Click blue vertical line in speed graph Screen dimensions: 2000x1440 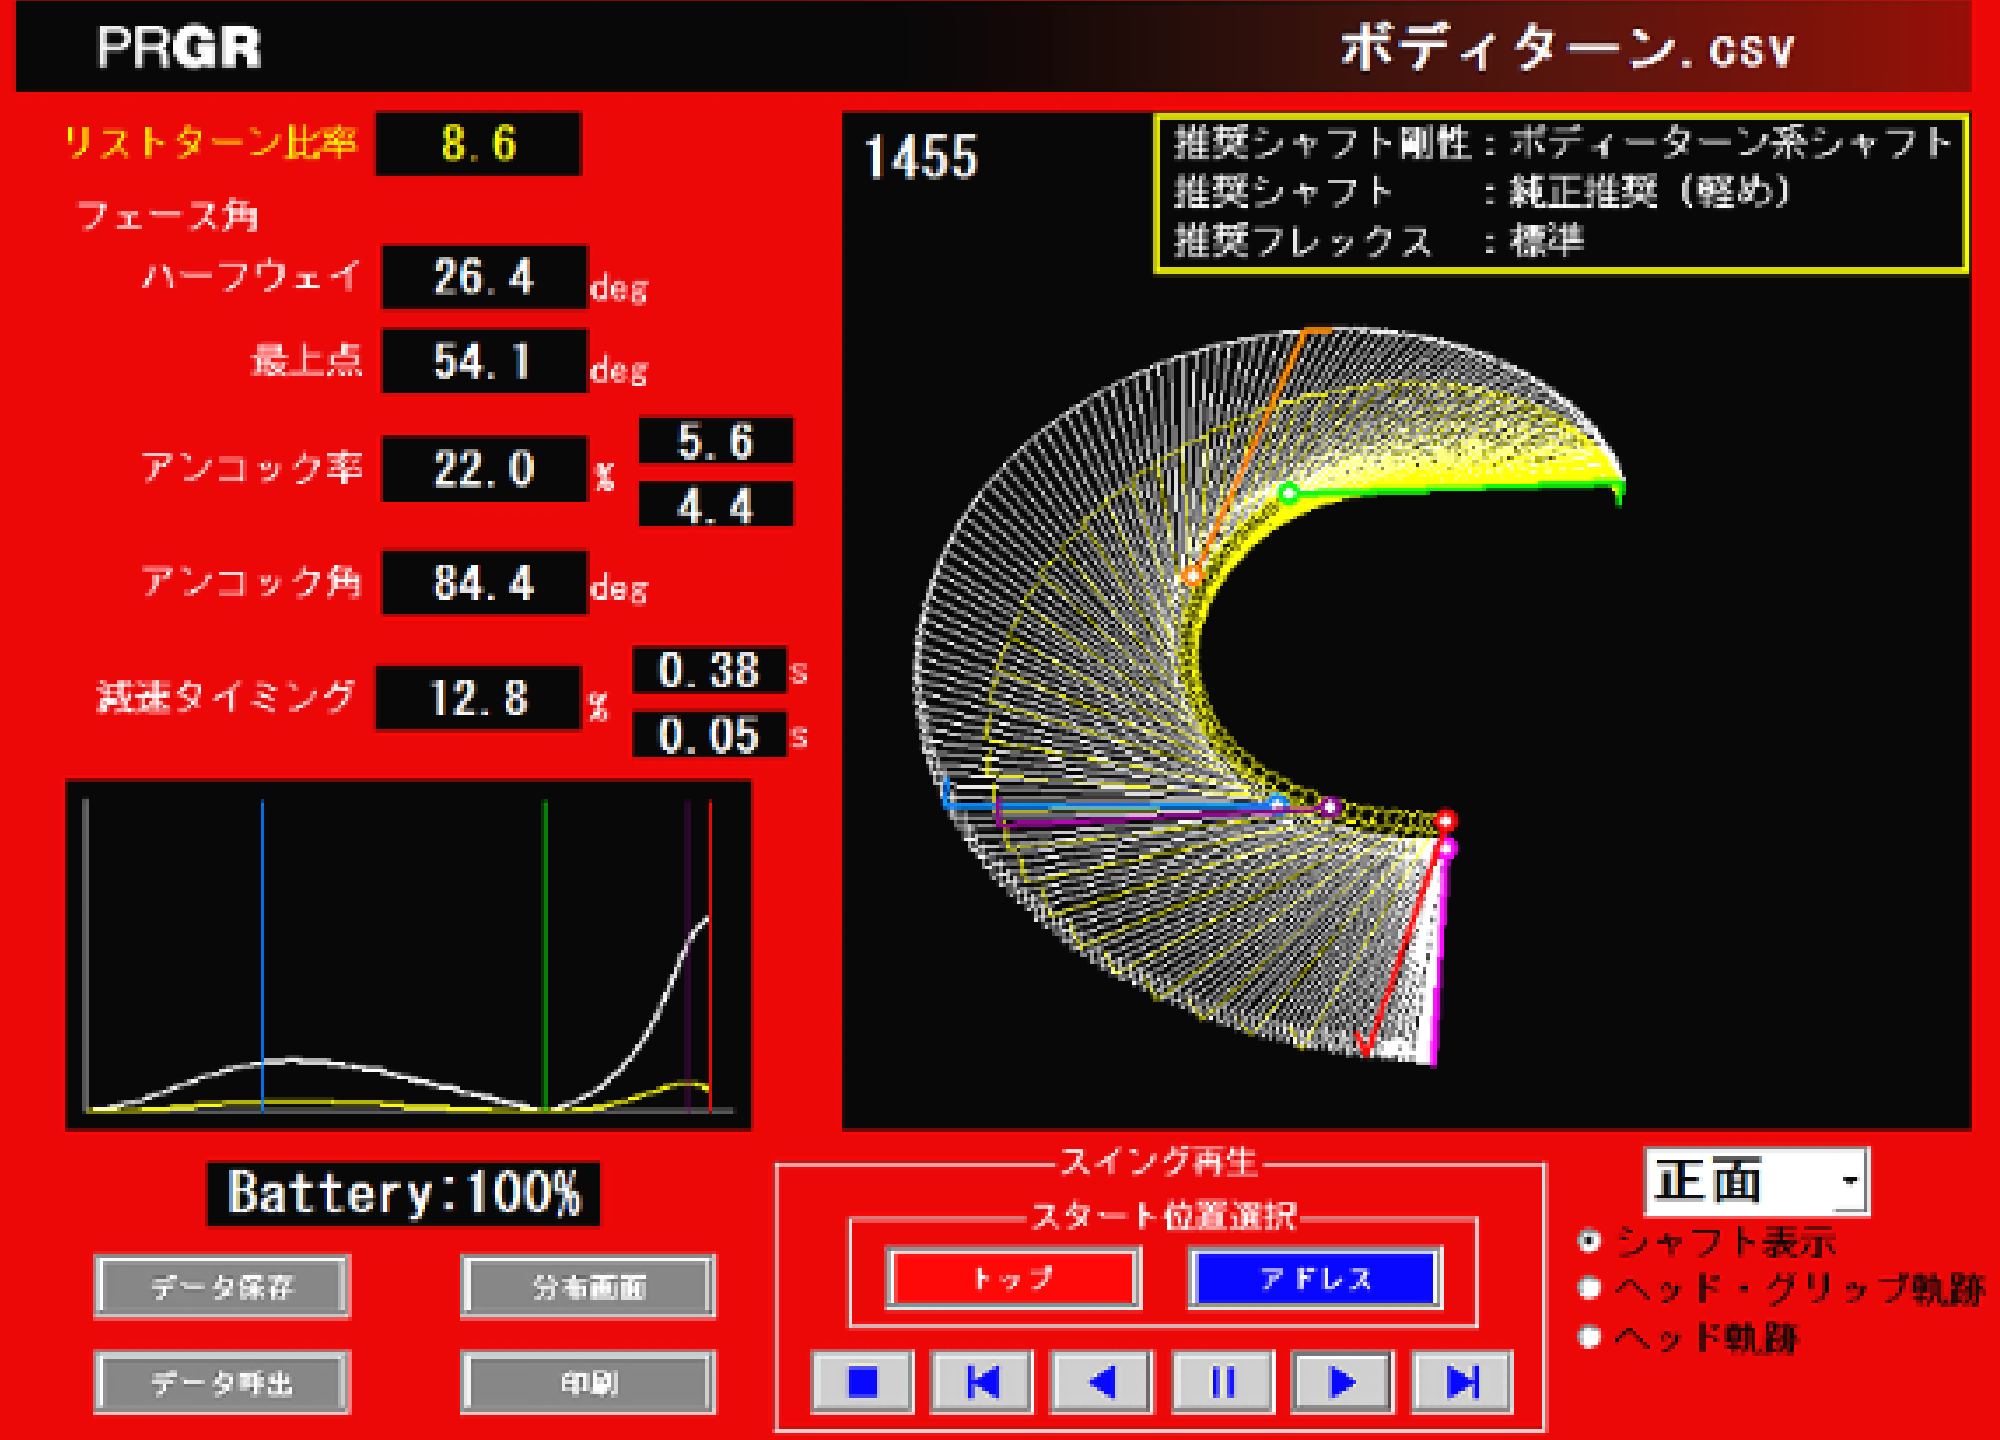click(262, 950)
